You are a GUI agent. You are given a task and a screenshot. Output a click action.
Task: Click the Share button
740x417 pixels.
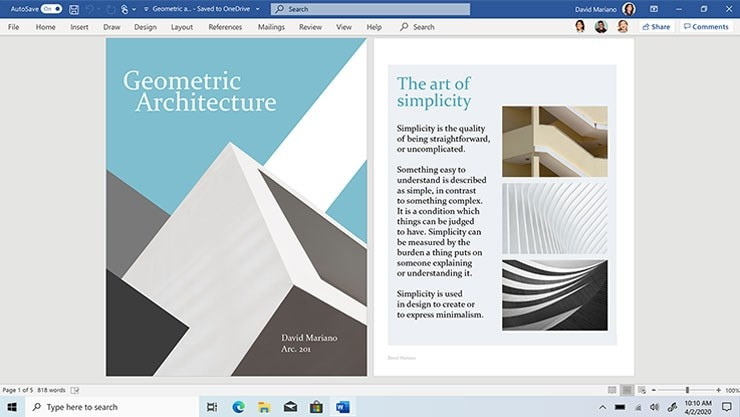pos(656,27)
